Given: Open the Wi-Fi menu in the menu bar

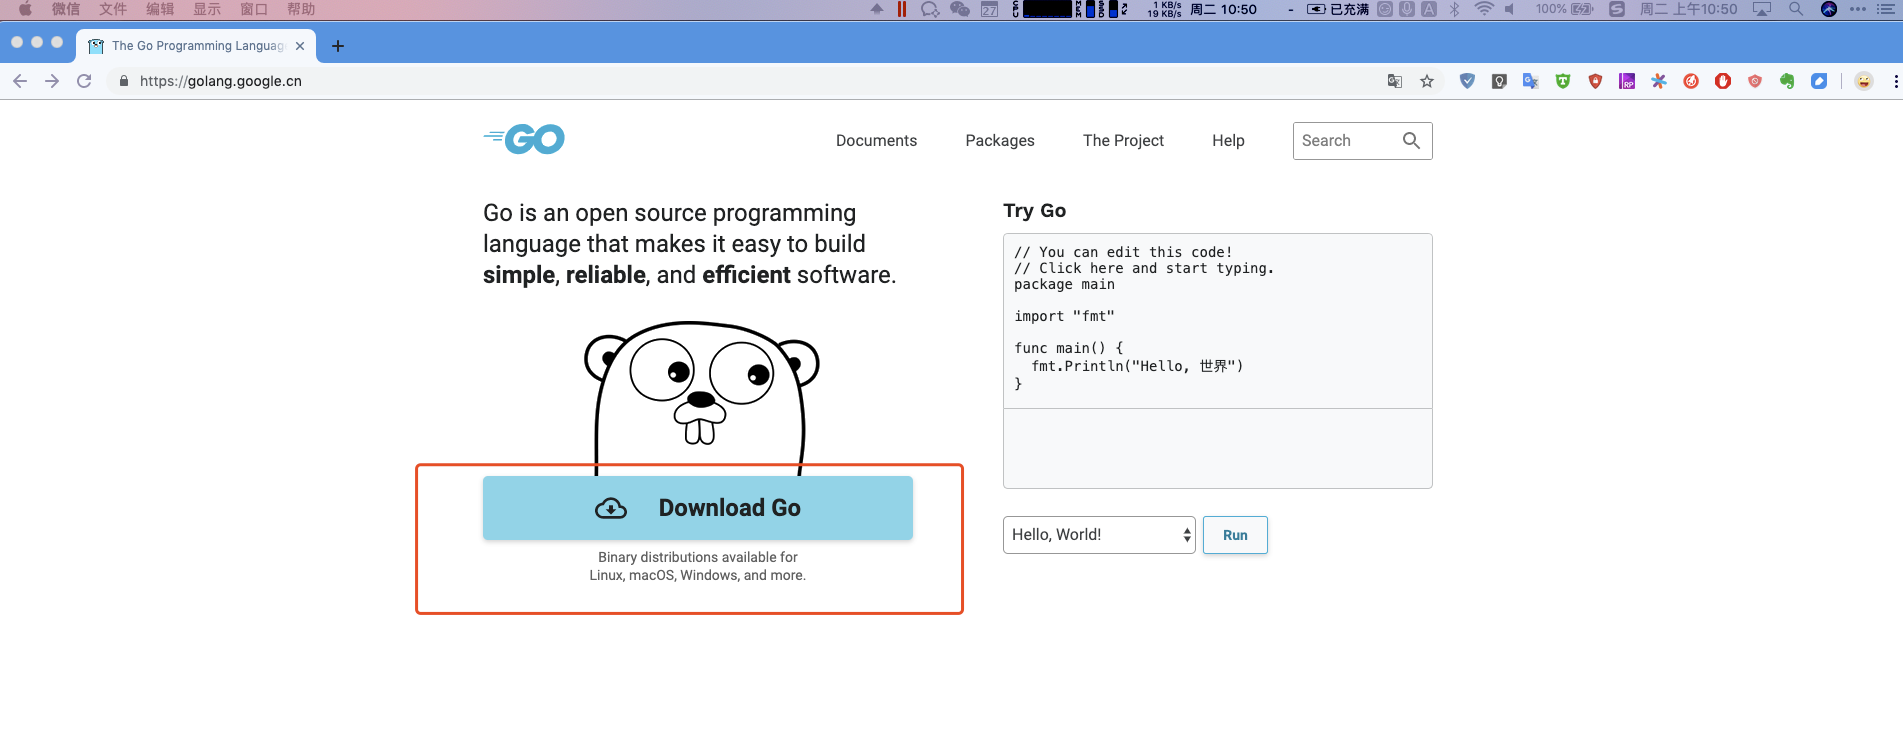Looking at the screenshot, I should point(1484,9).
